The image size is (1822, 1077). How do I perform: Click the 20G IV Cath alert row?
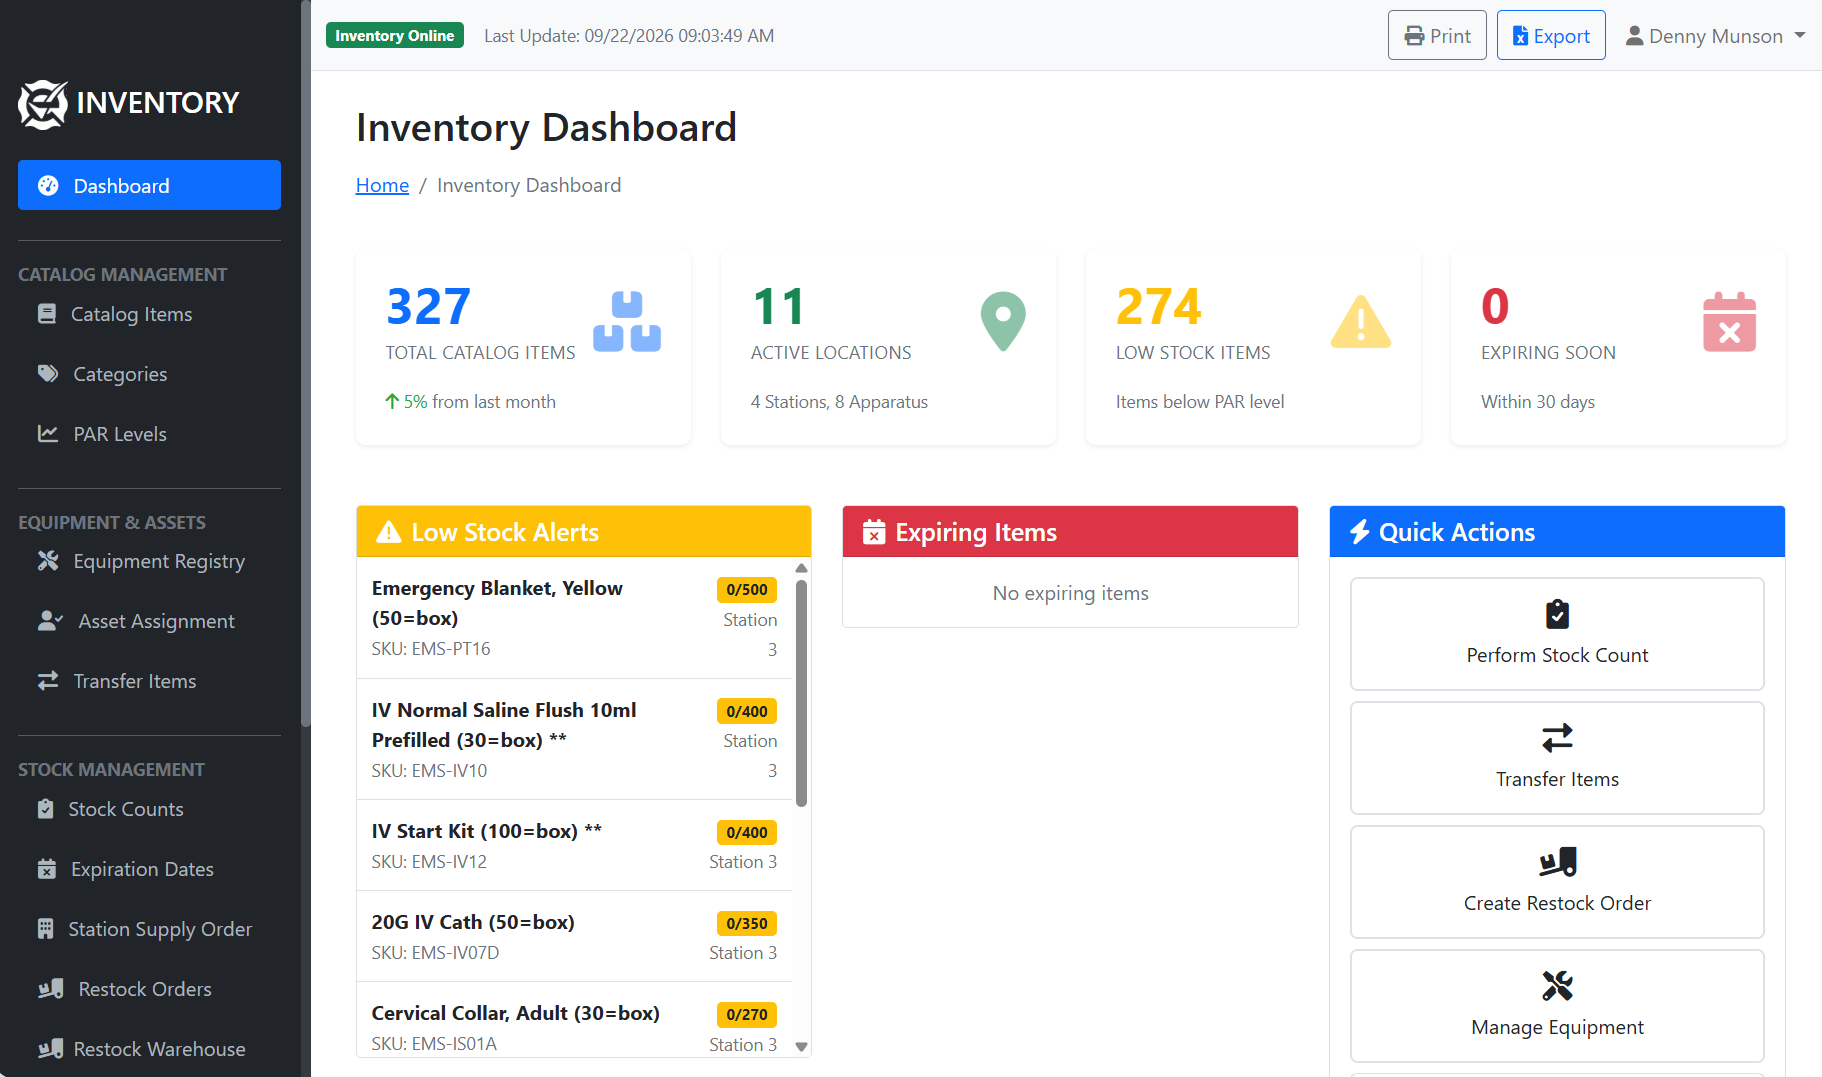pos(574,936)
